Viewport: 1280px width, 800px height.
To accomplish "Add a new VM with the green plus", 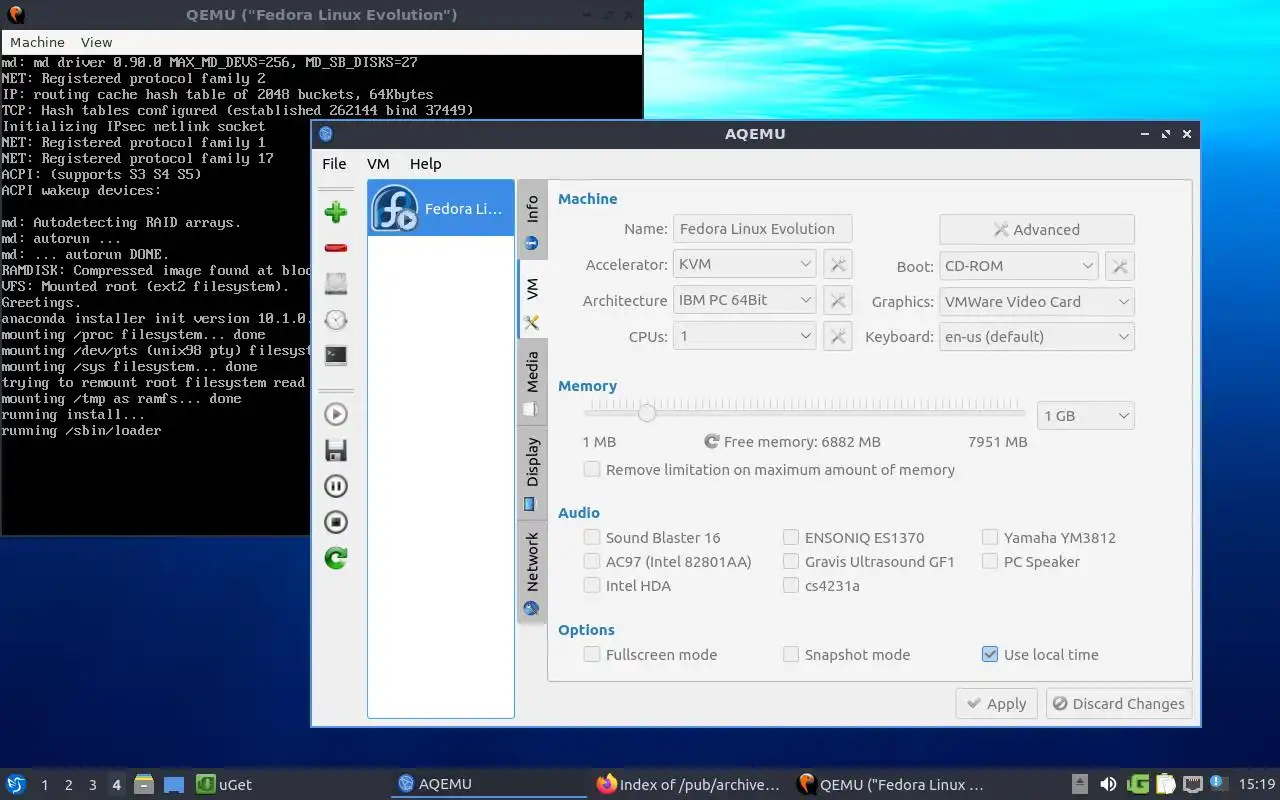I will pyautogui.click(x=336, y=212).
